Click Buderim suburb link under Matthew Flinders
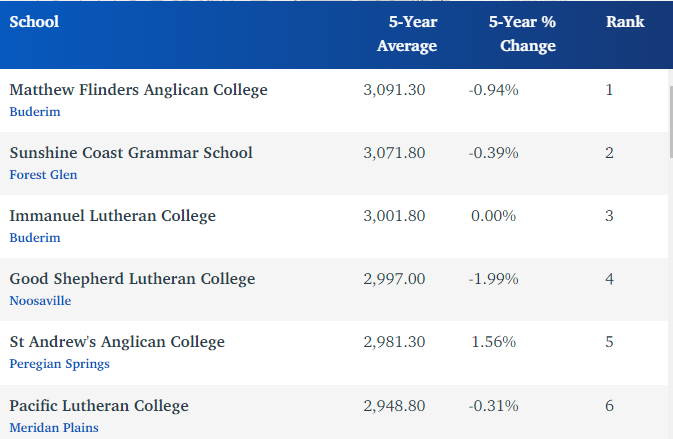Image resolution: width=673 pixels, height=439 pixels. [x=35, y=112]
